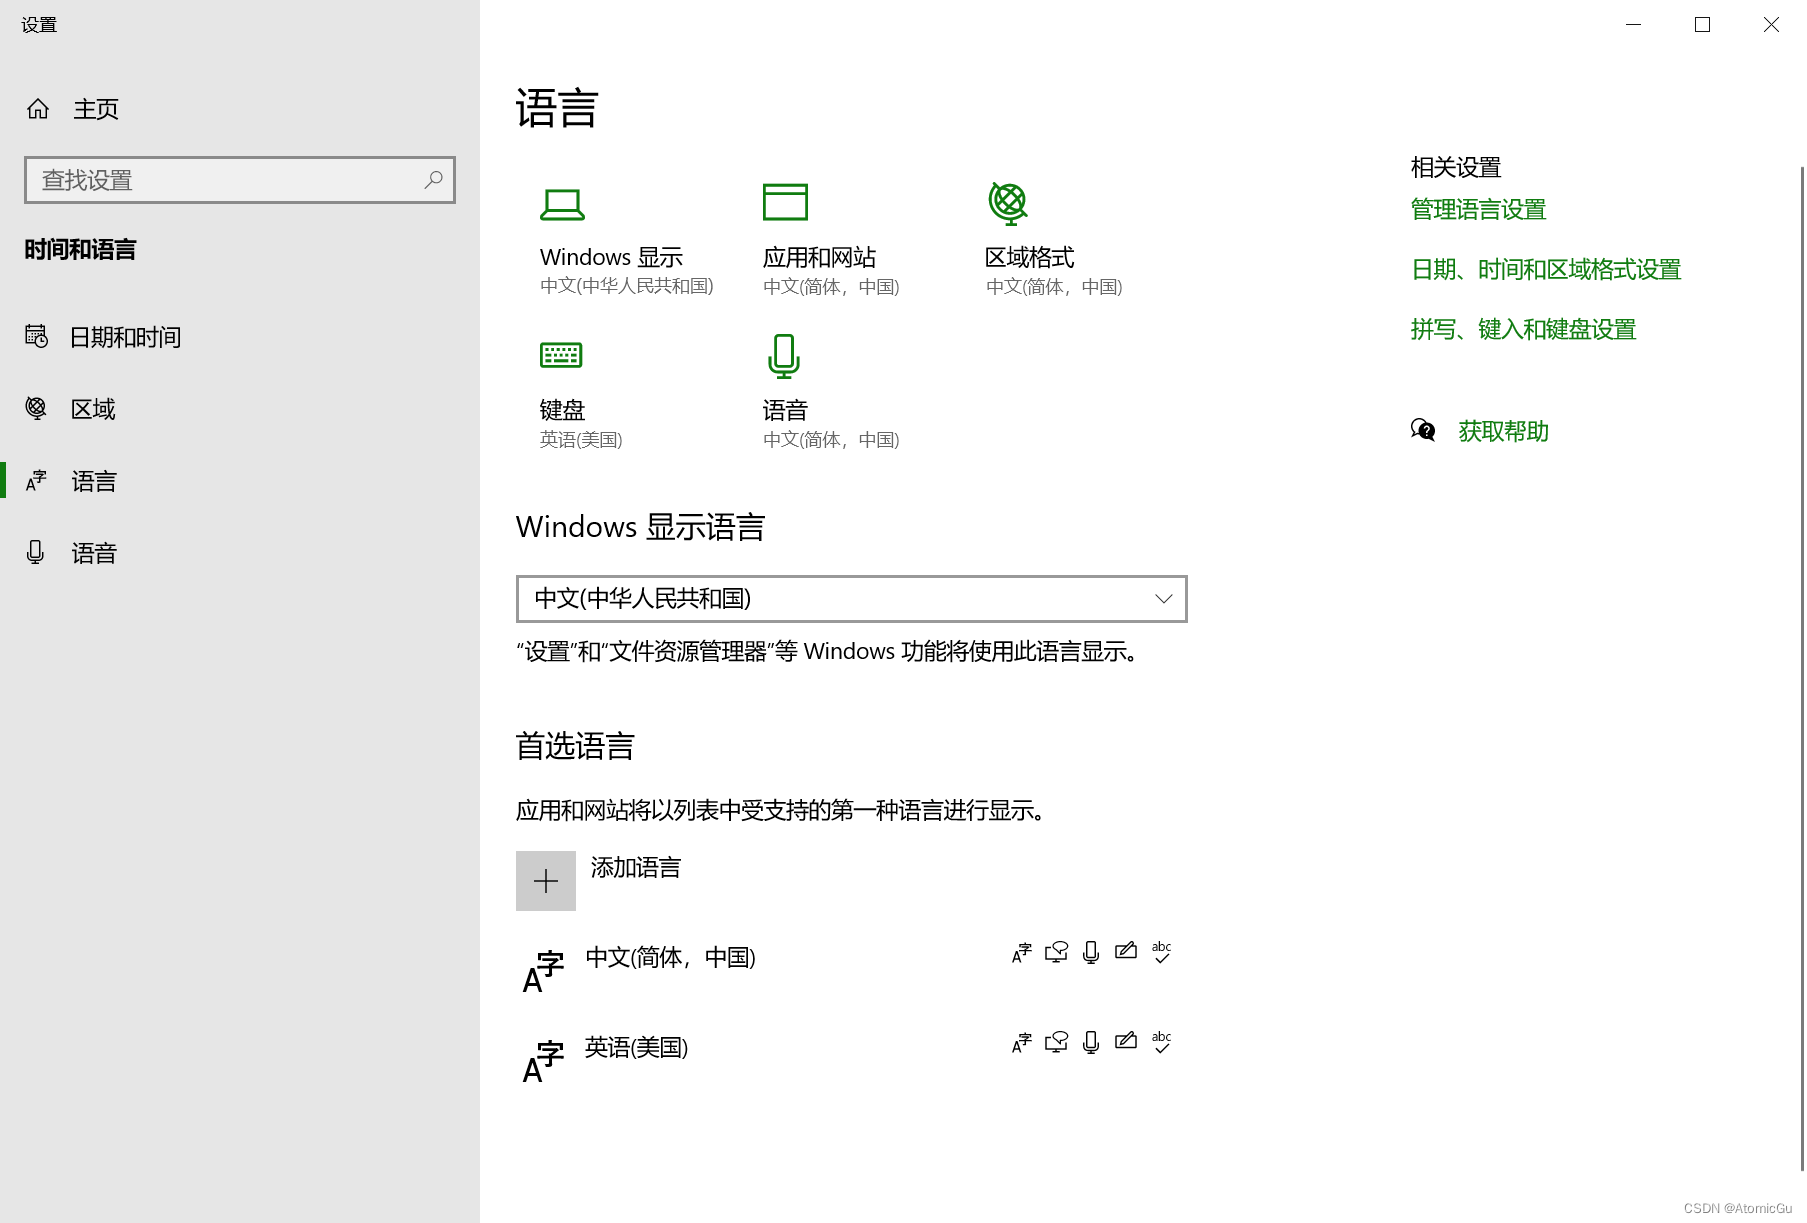This screenshot has height=1223, width=1807.
Task: Click text-to-speech icon in 中文(简体，中国) row
Action: [1057, 952]
